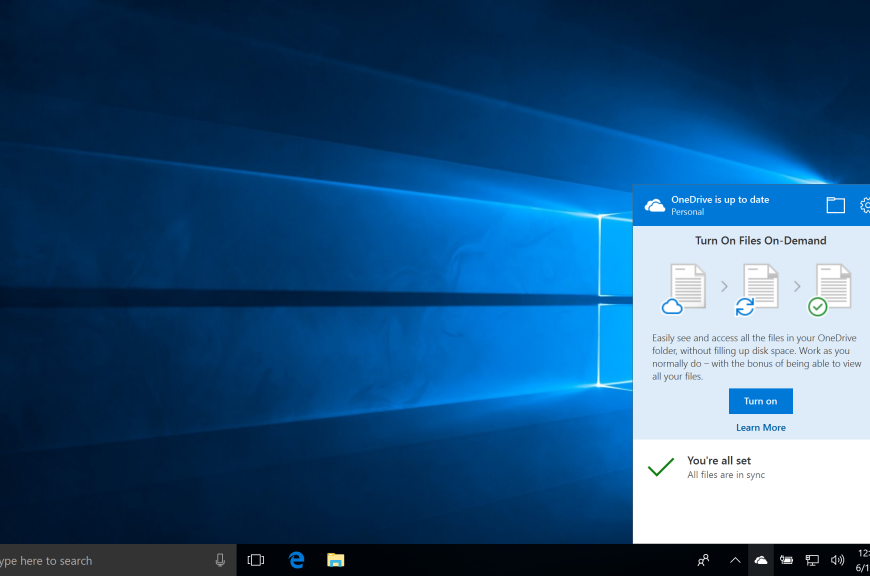Screen dimensions: 870x576
Task: Open File Explorer from the taskbar
Action: point(336,560)
